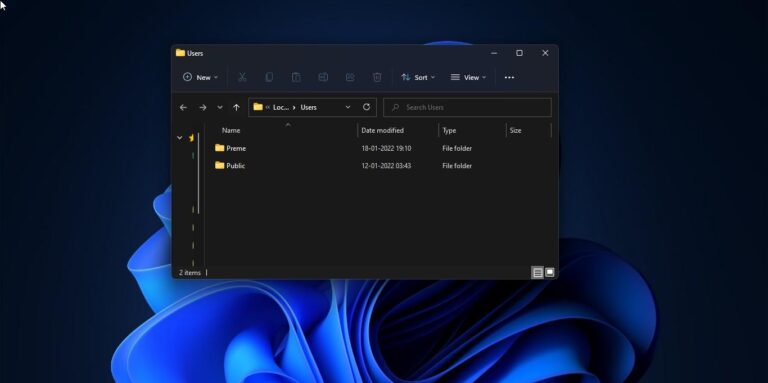This screenshot has width=768, height=383.
Task: Refresh the Users folder view
Action: click(x=366, y=107)
